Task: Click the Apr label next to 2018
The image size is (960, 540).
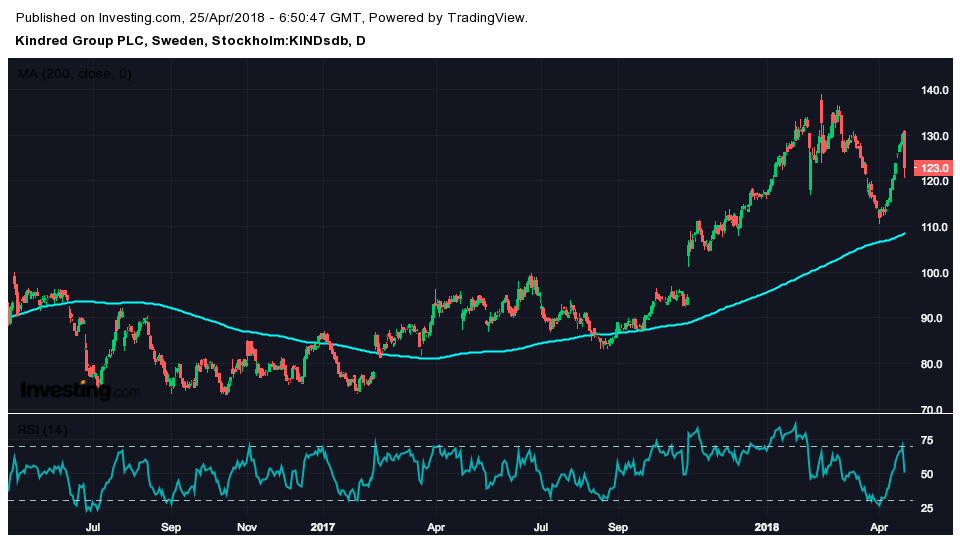Action: pos(879,527)
